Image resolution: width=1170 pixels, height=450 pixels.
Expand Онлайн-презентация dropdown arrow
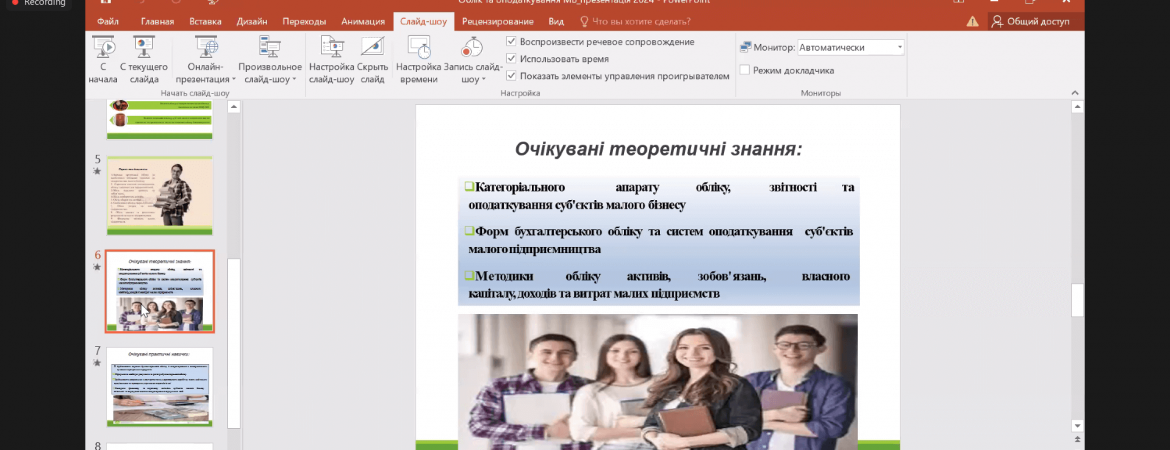click(x=234, y=79)
